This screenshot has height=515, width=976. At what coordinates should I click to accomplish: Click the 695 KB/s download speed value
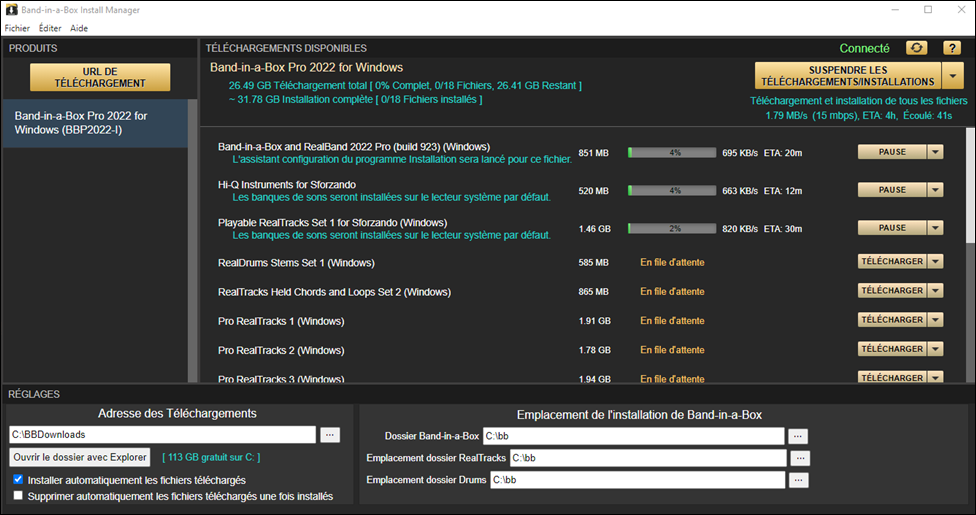(x=740, y=153)
